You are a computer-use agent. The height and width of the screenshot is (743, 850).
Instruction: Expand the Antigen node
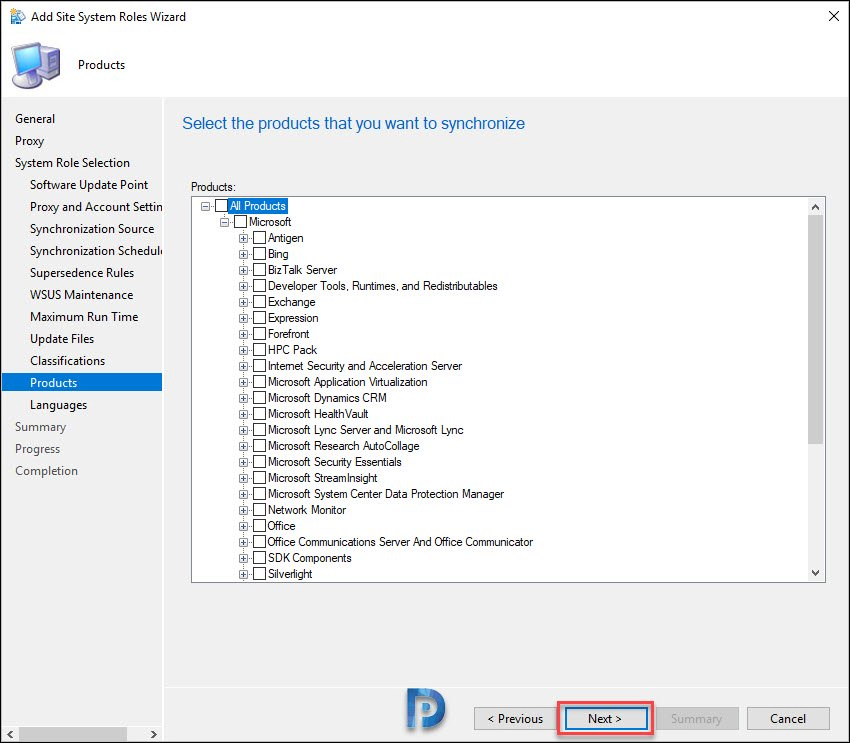(243, 238)
